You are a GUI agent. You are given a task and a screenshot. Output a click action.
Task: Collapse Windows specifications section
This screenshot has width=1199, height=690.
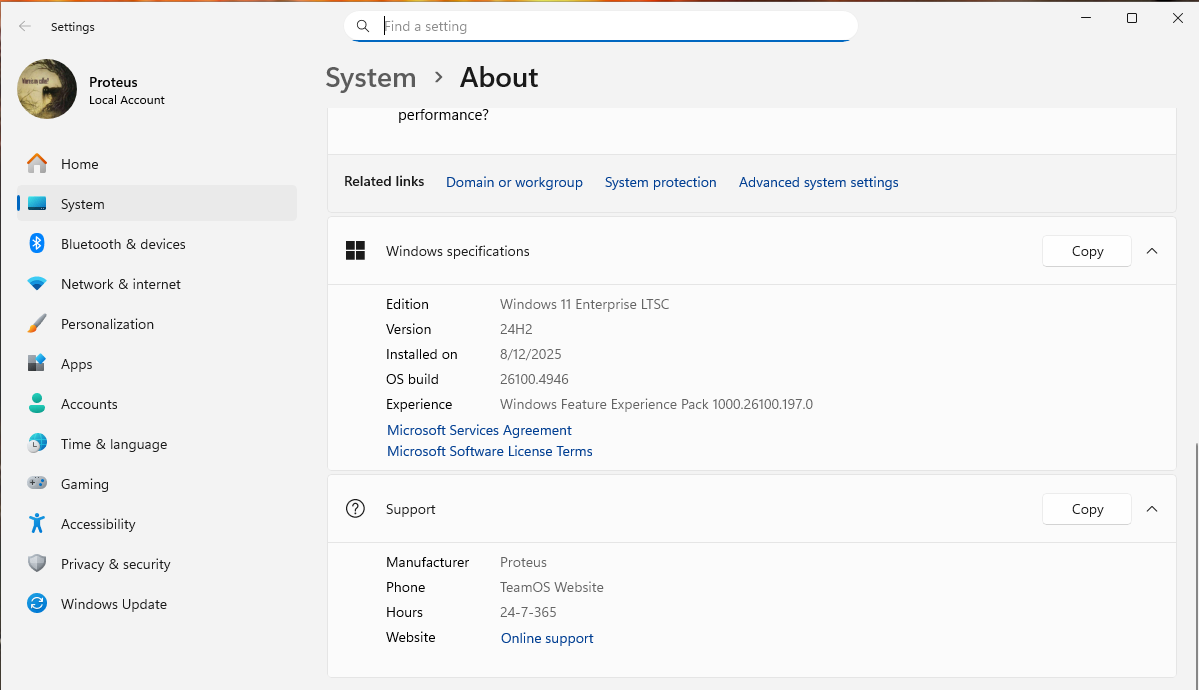coord(1152,251)
